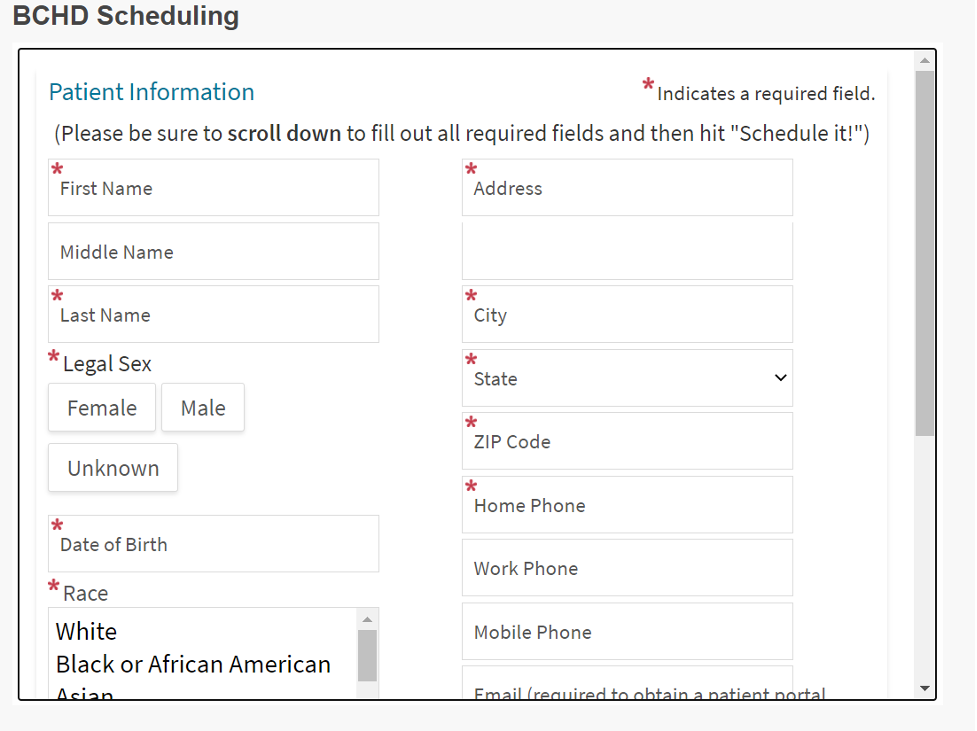Select Female as legal sex
Screen dimensions: 977x731
102,408
